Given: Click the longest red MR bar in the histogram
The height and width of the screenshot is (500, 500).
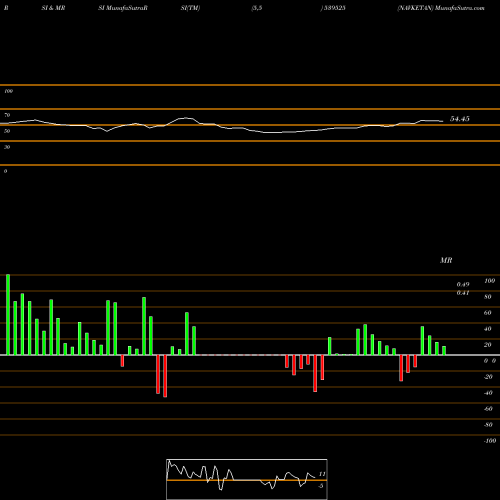Looking at the screenshot, I should point(165,376).
